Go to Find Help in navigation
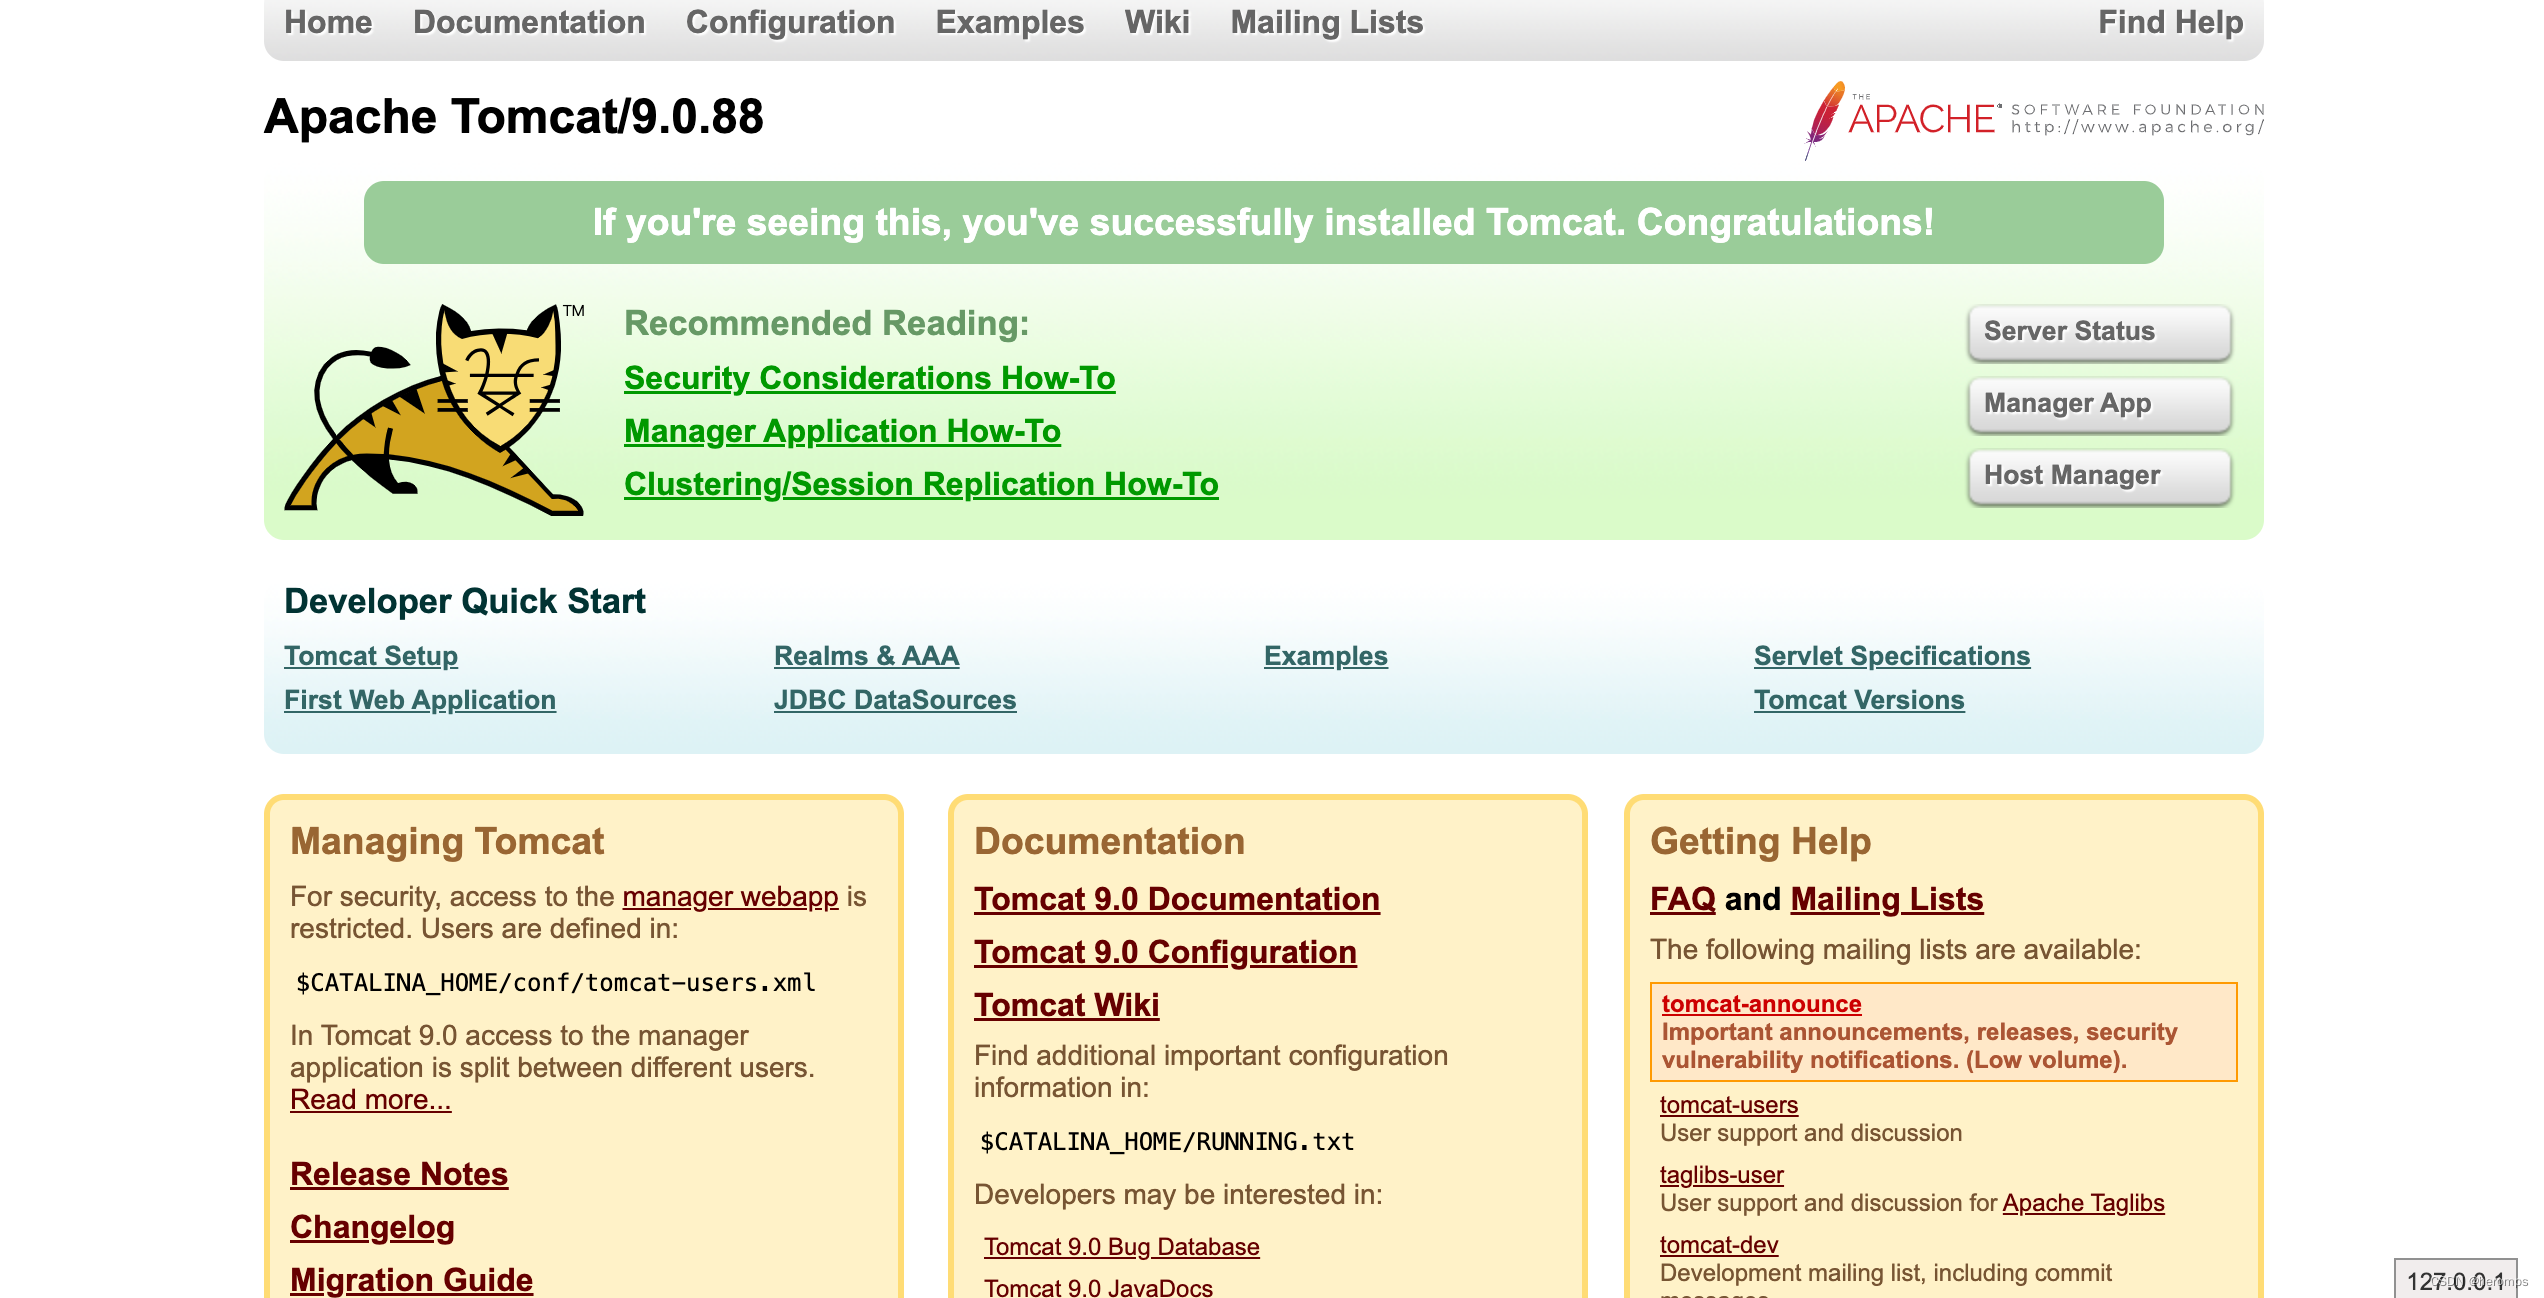 pos(2170,22)
